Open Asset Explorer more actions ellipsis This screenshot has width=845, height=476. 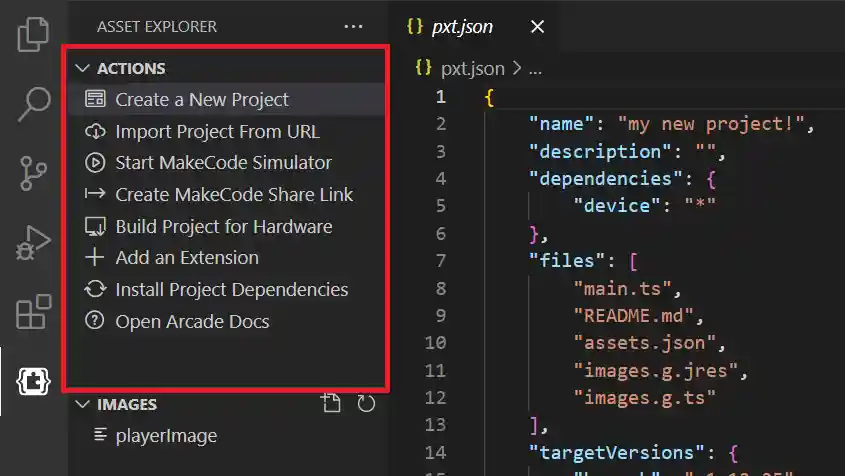(353, 26)
